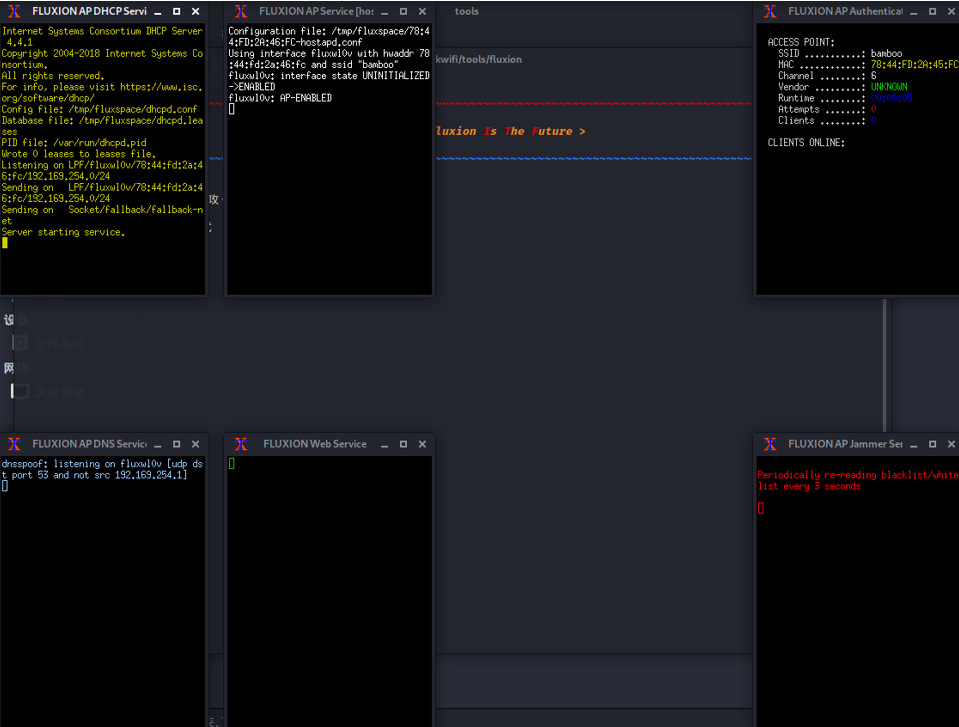Click the background file manager vertical scrollbar
Image resolution: width=959 pixels, height=727 pixels.
pyautogui.click(x=885, y=364)
